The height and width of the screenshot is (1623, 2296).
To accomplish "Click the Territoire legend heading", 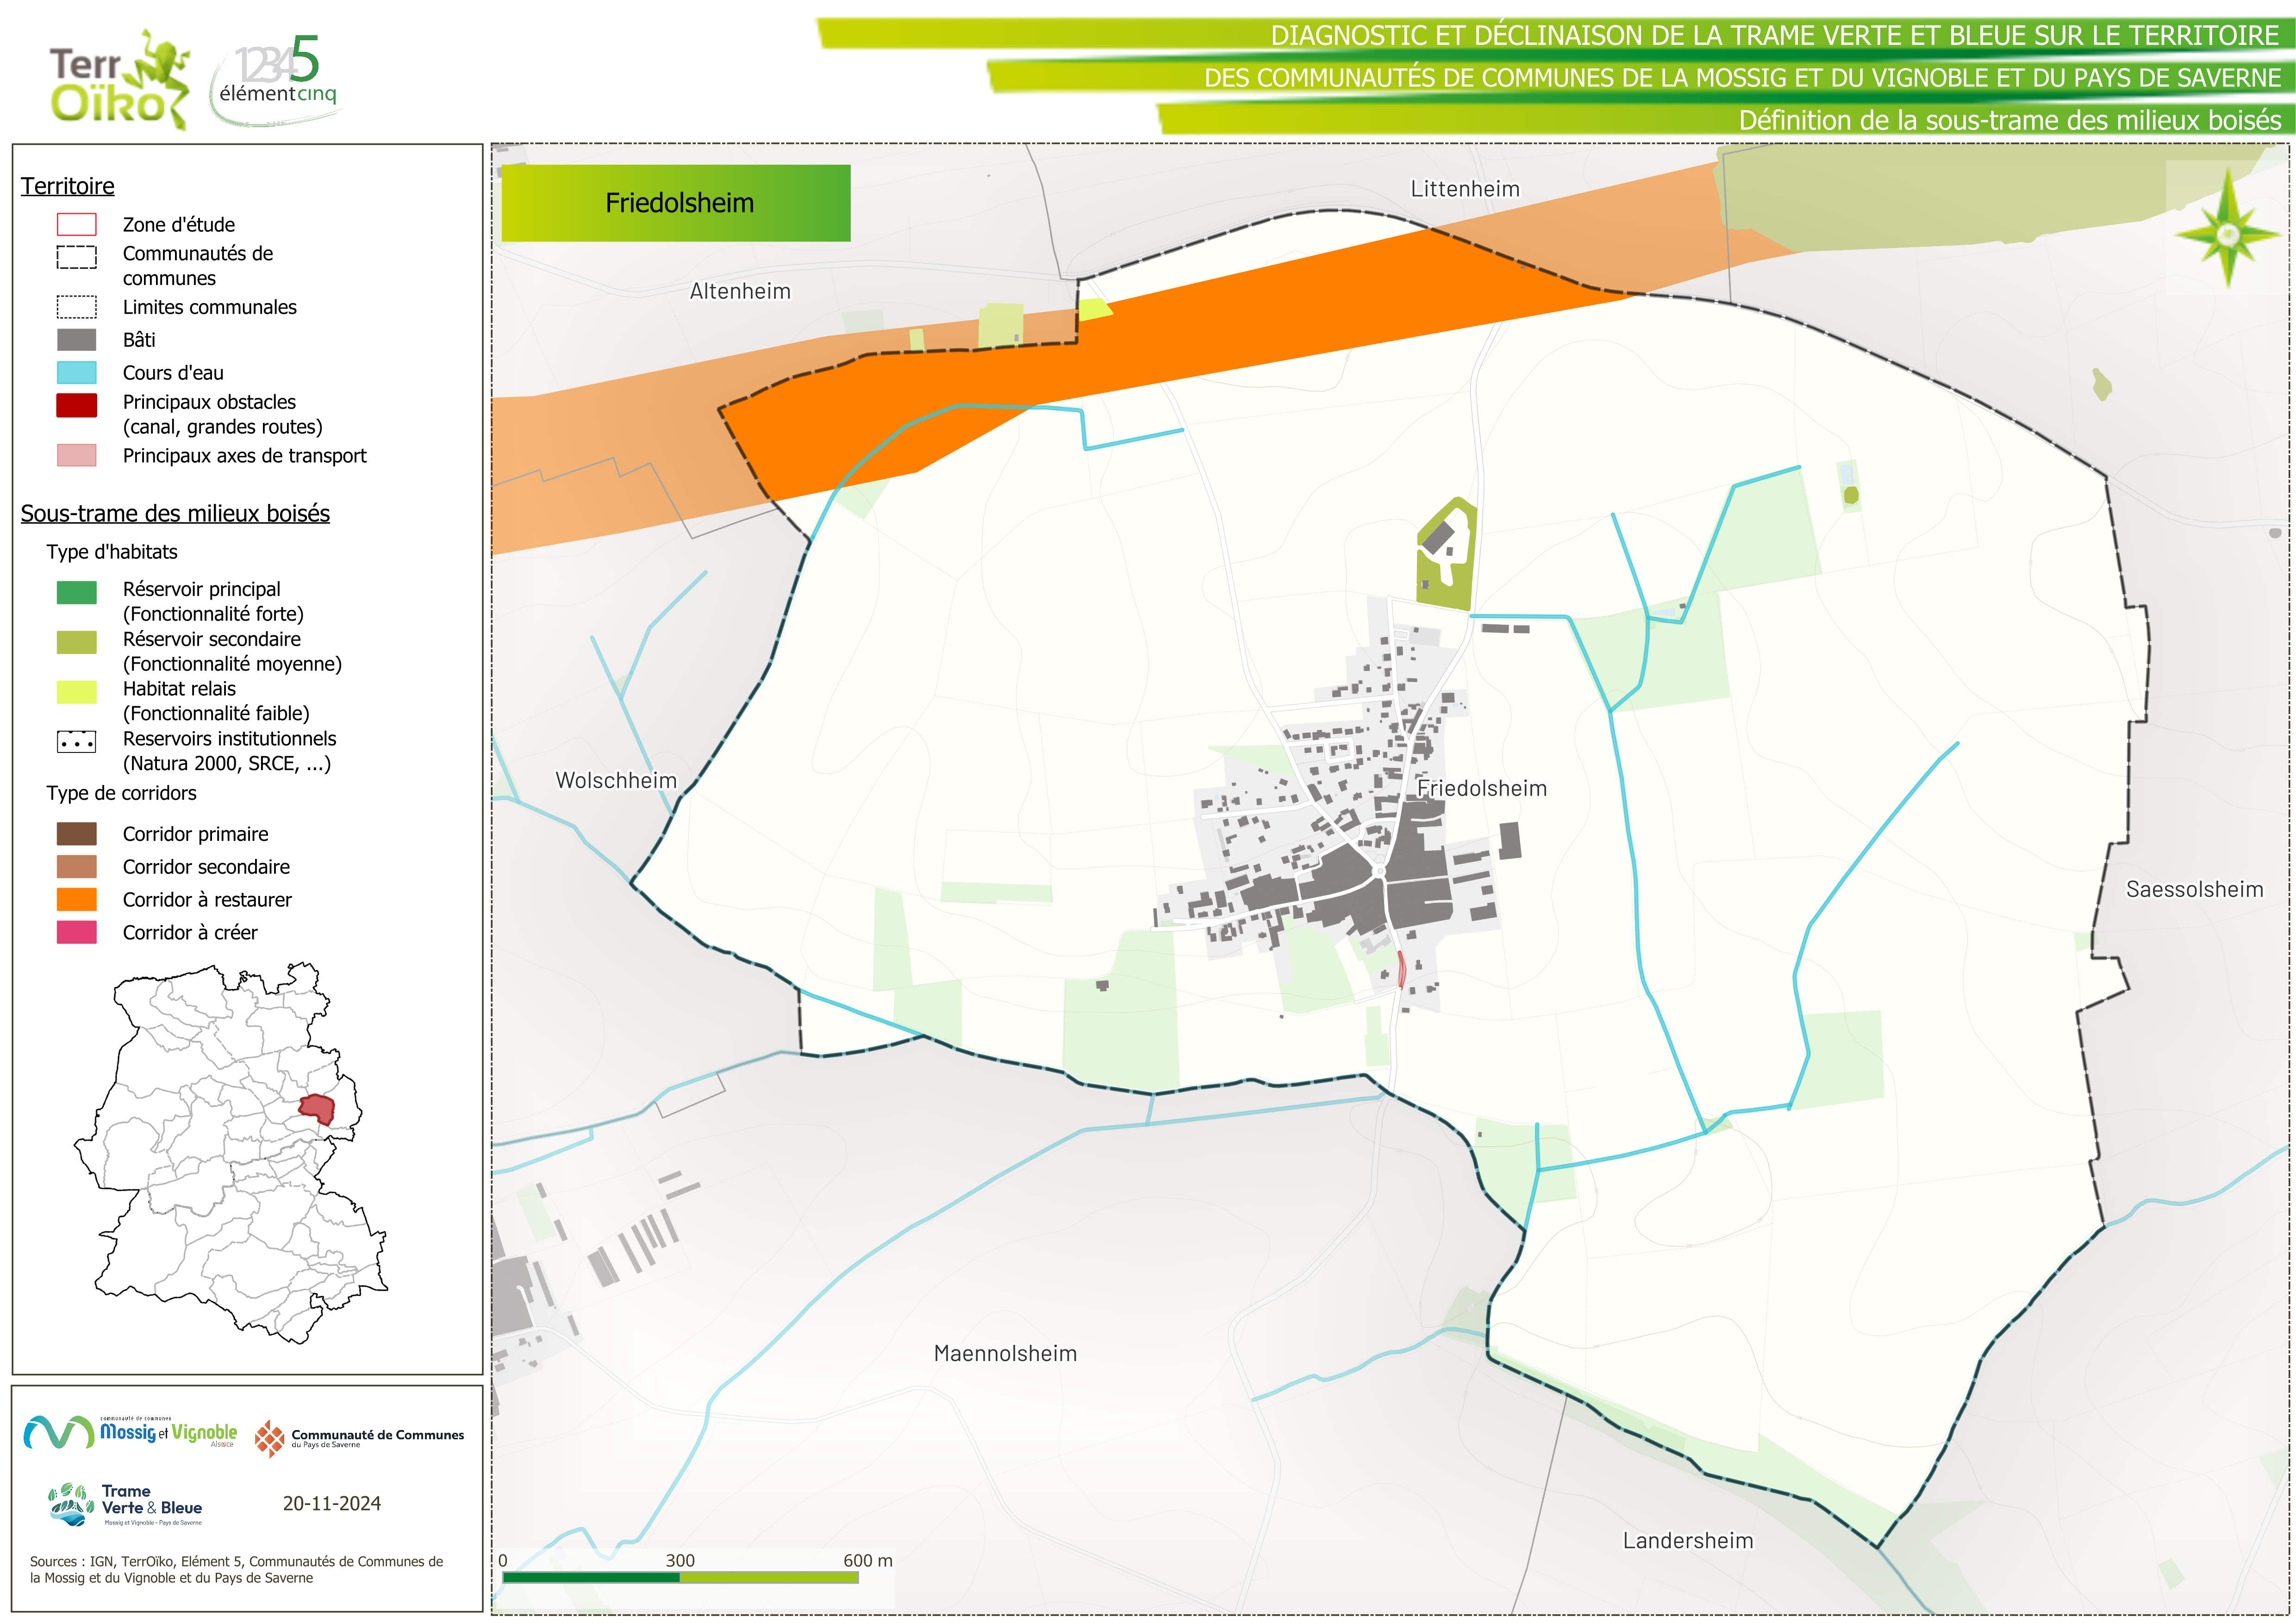I will (x=68, y=186).
